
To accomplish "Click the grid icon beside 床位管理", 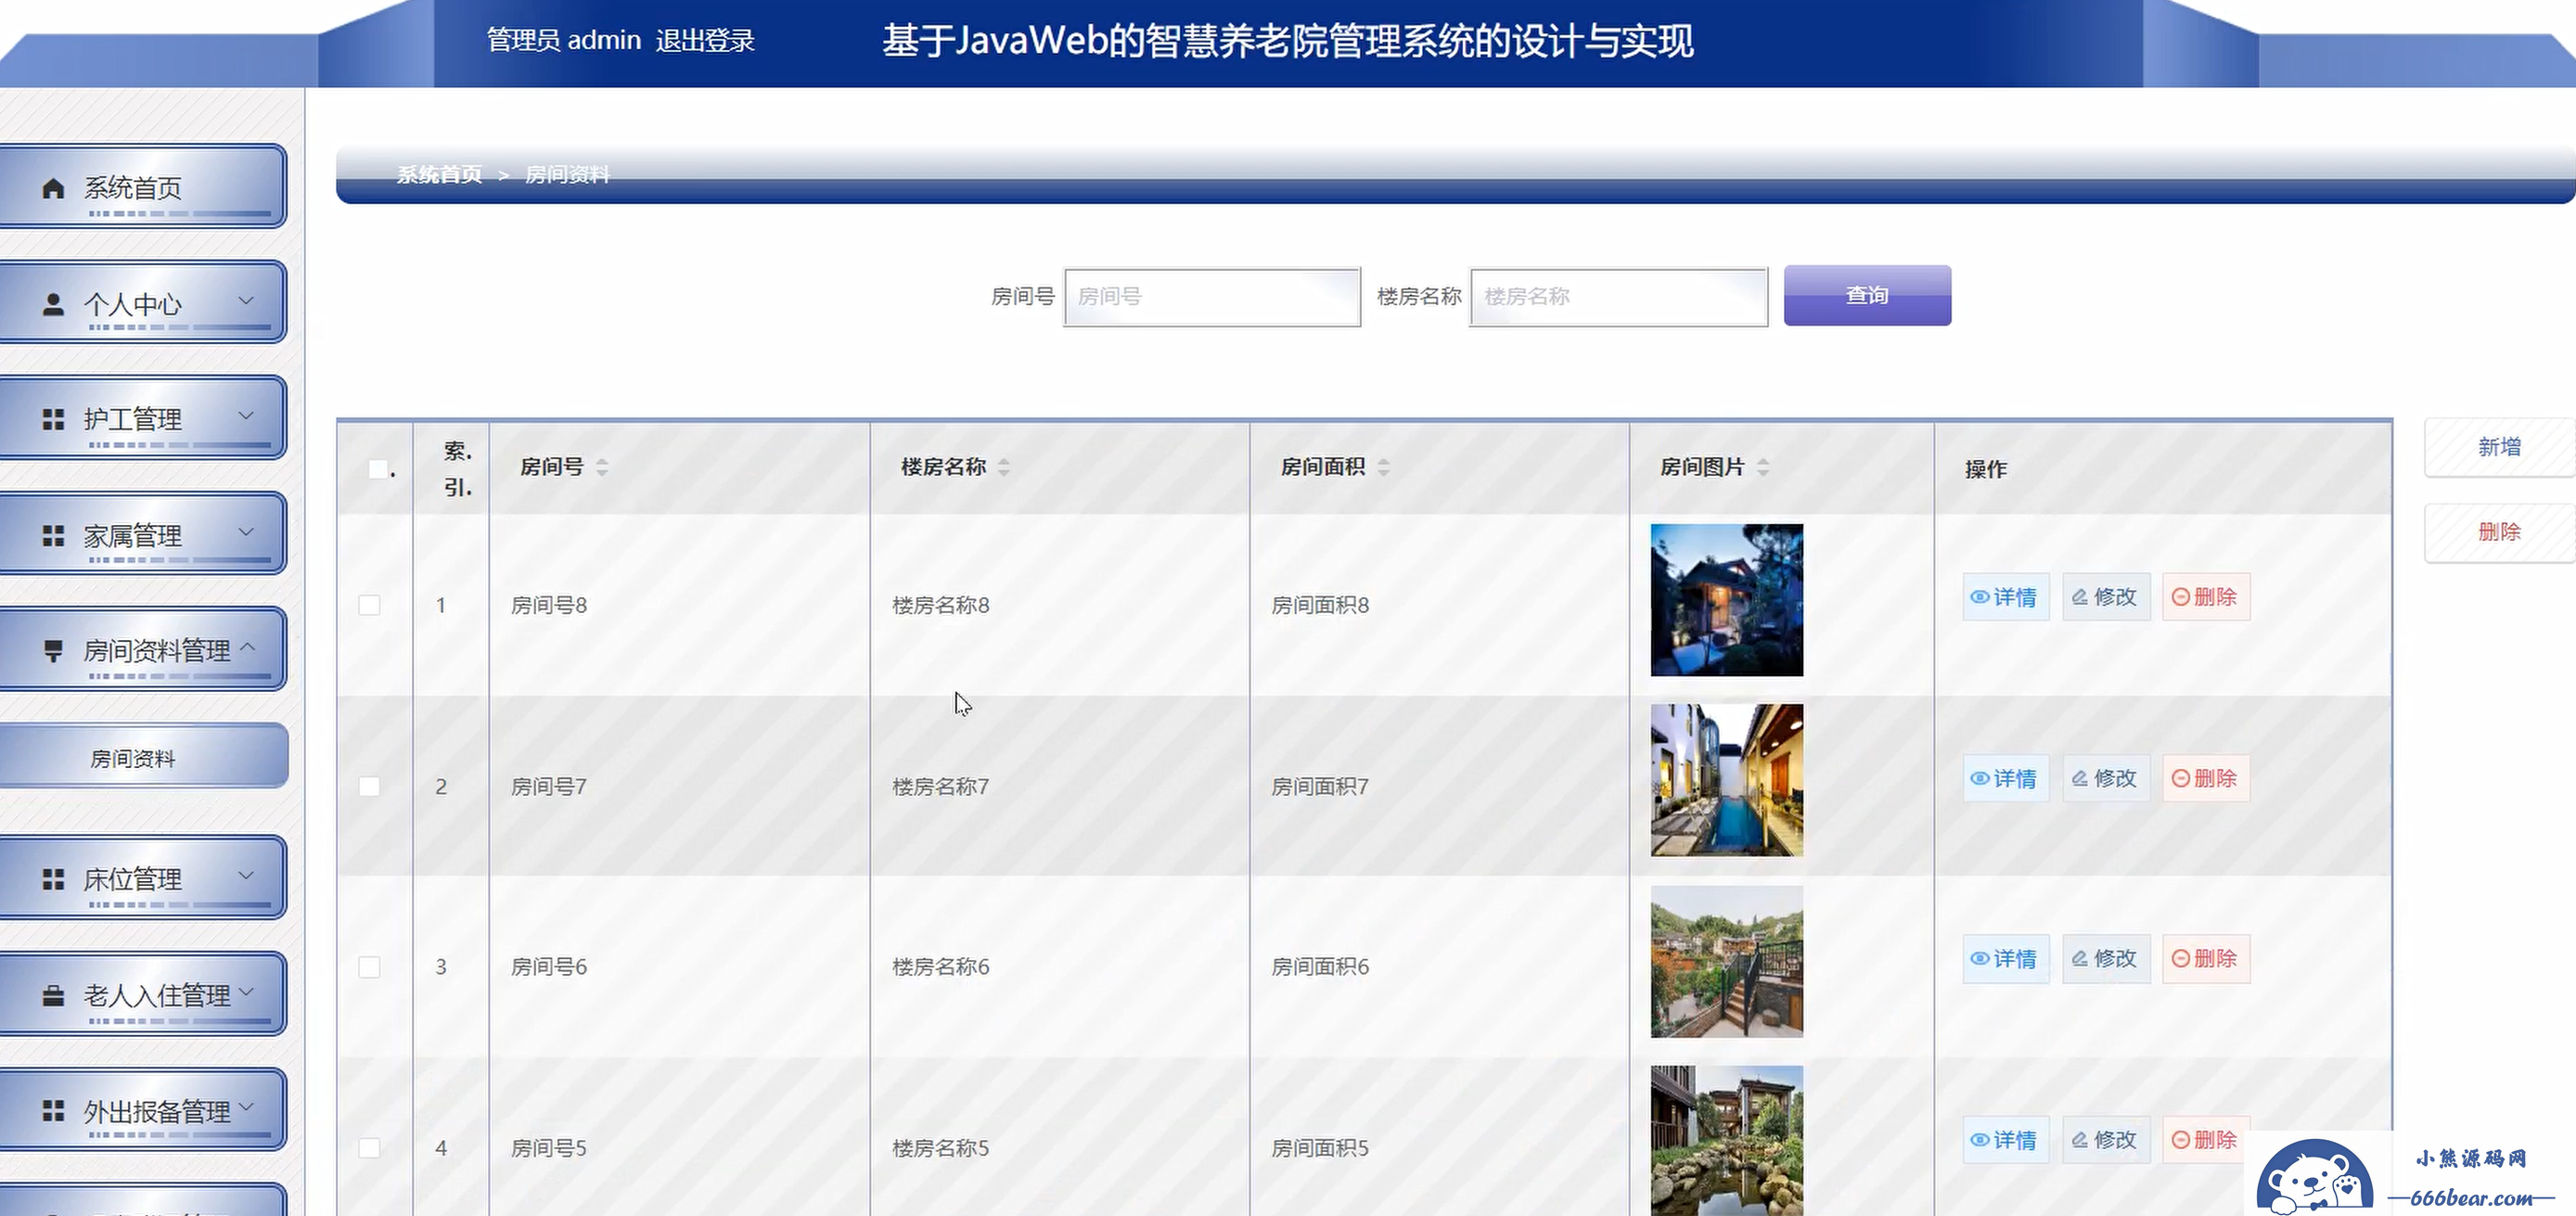I will [x=53, y=879].
